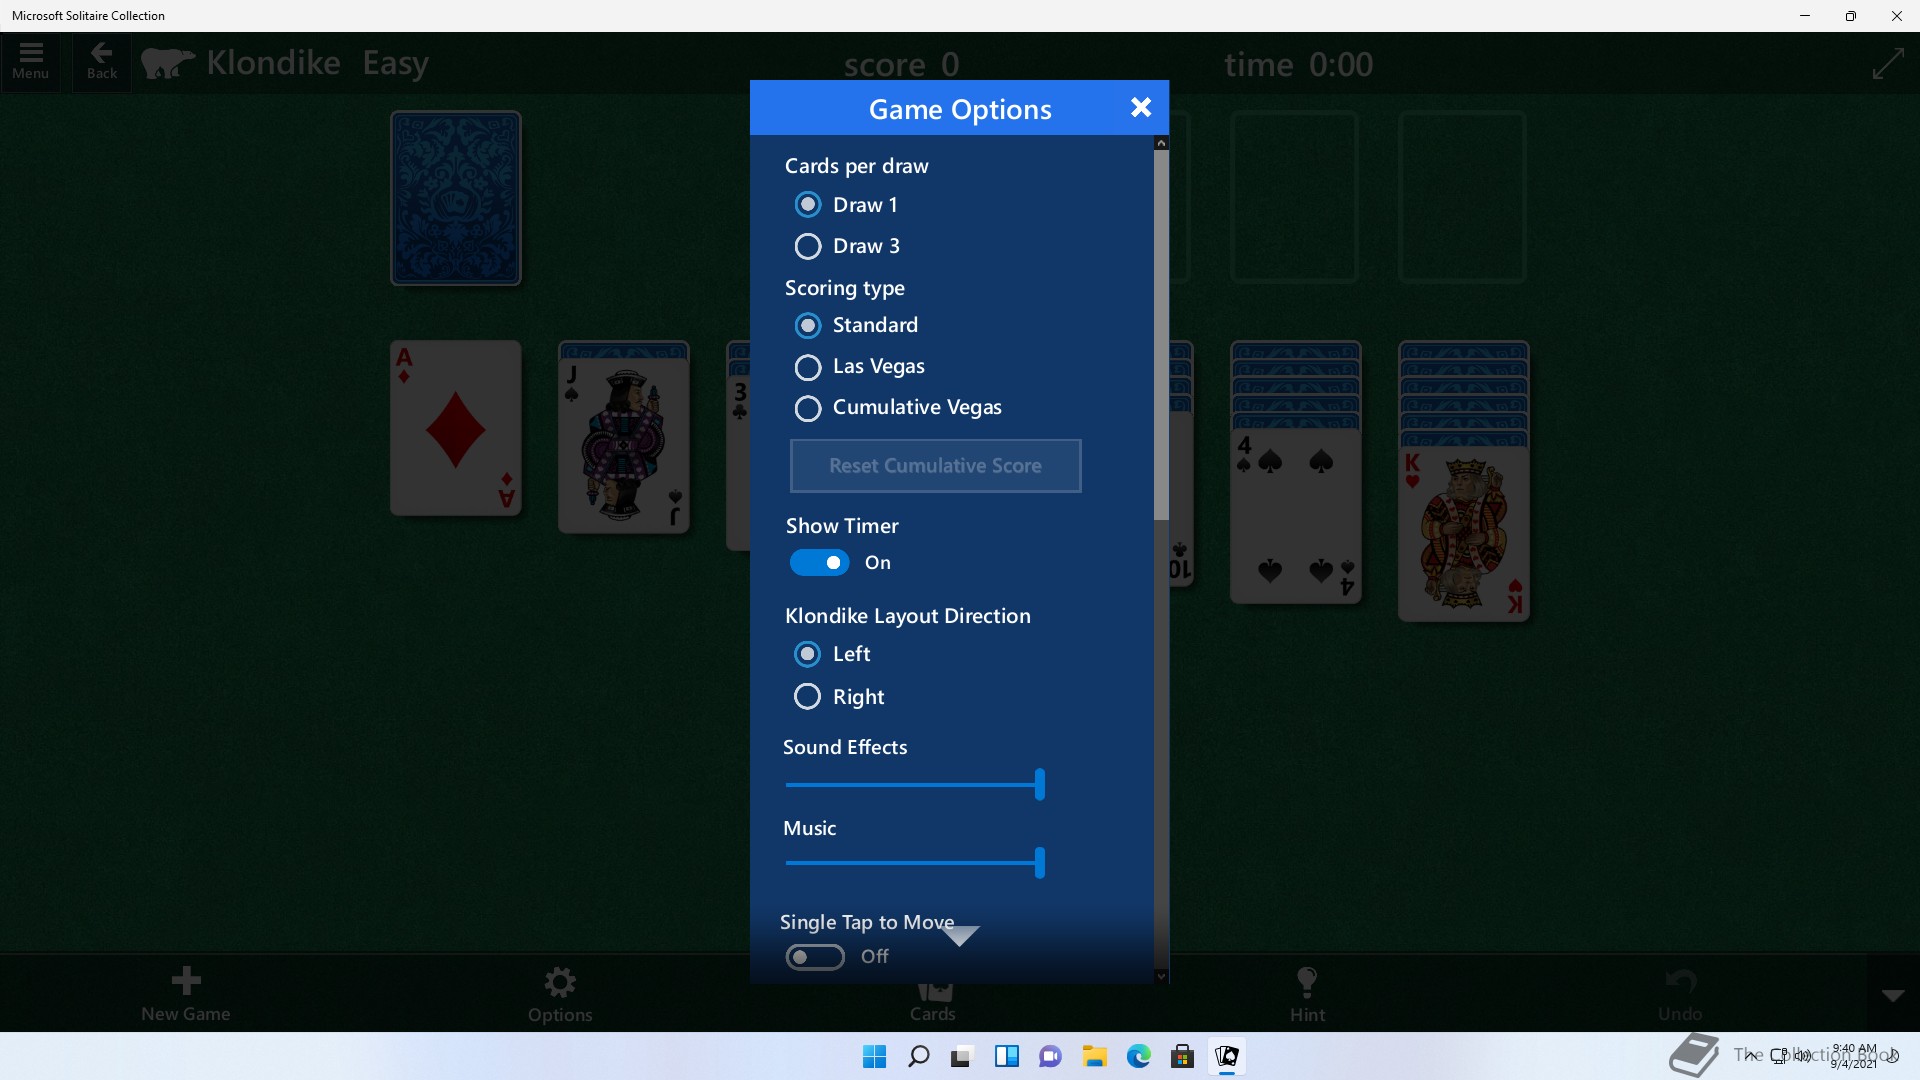
Task: Close the Game Options dialog
Action: [x=1141, y=107]
